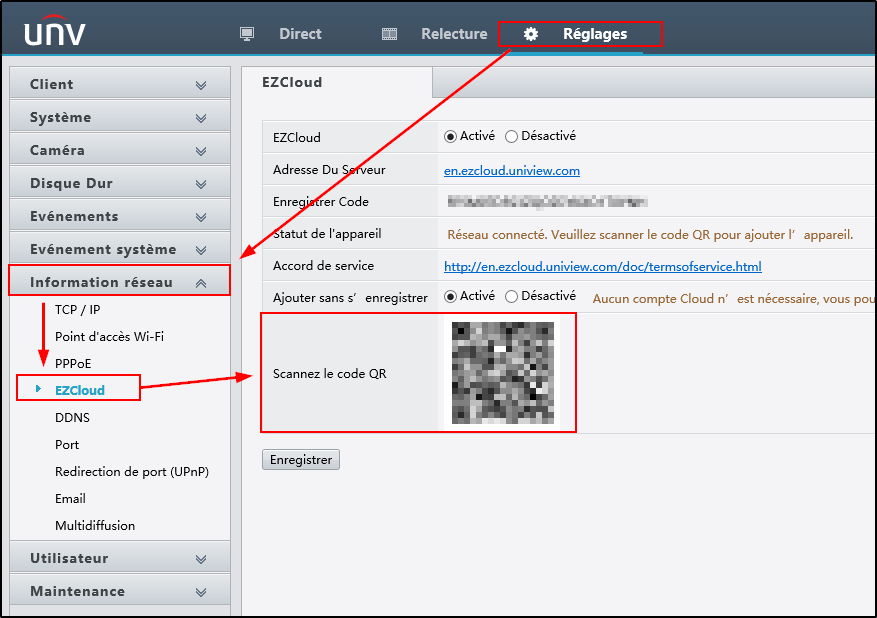Click the Adresse Du Serveur label
The image size is (877, 618).
coord(329,169)
